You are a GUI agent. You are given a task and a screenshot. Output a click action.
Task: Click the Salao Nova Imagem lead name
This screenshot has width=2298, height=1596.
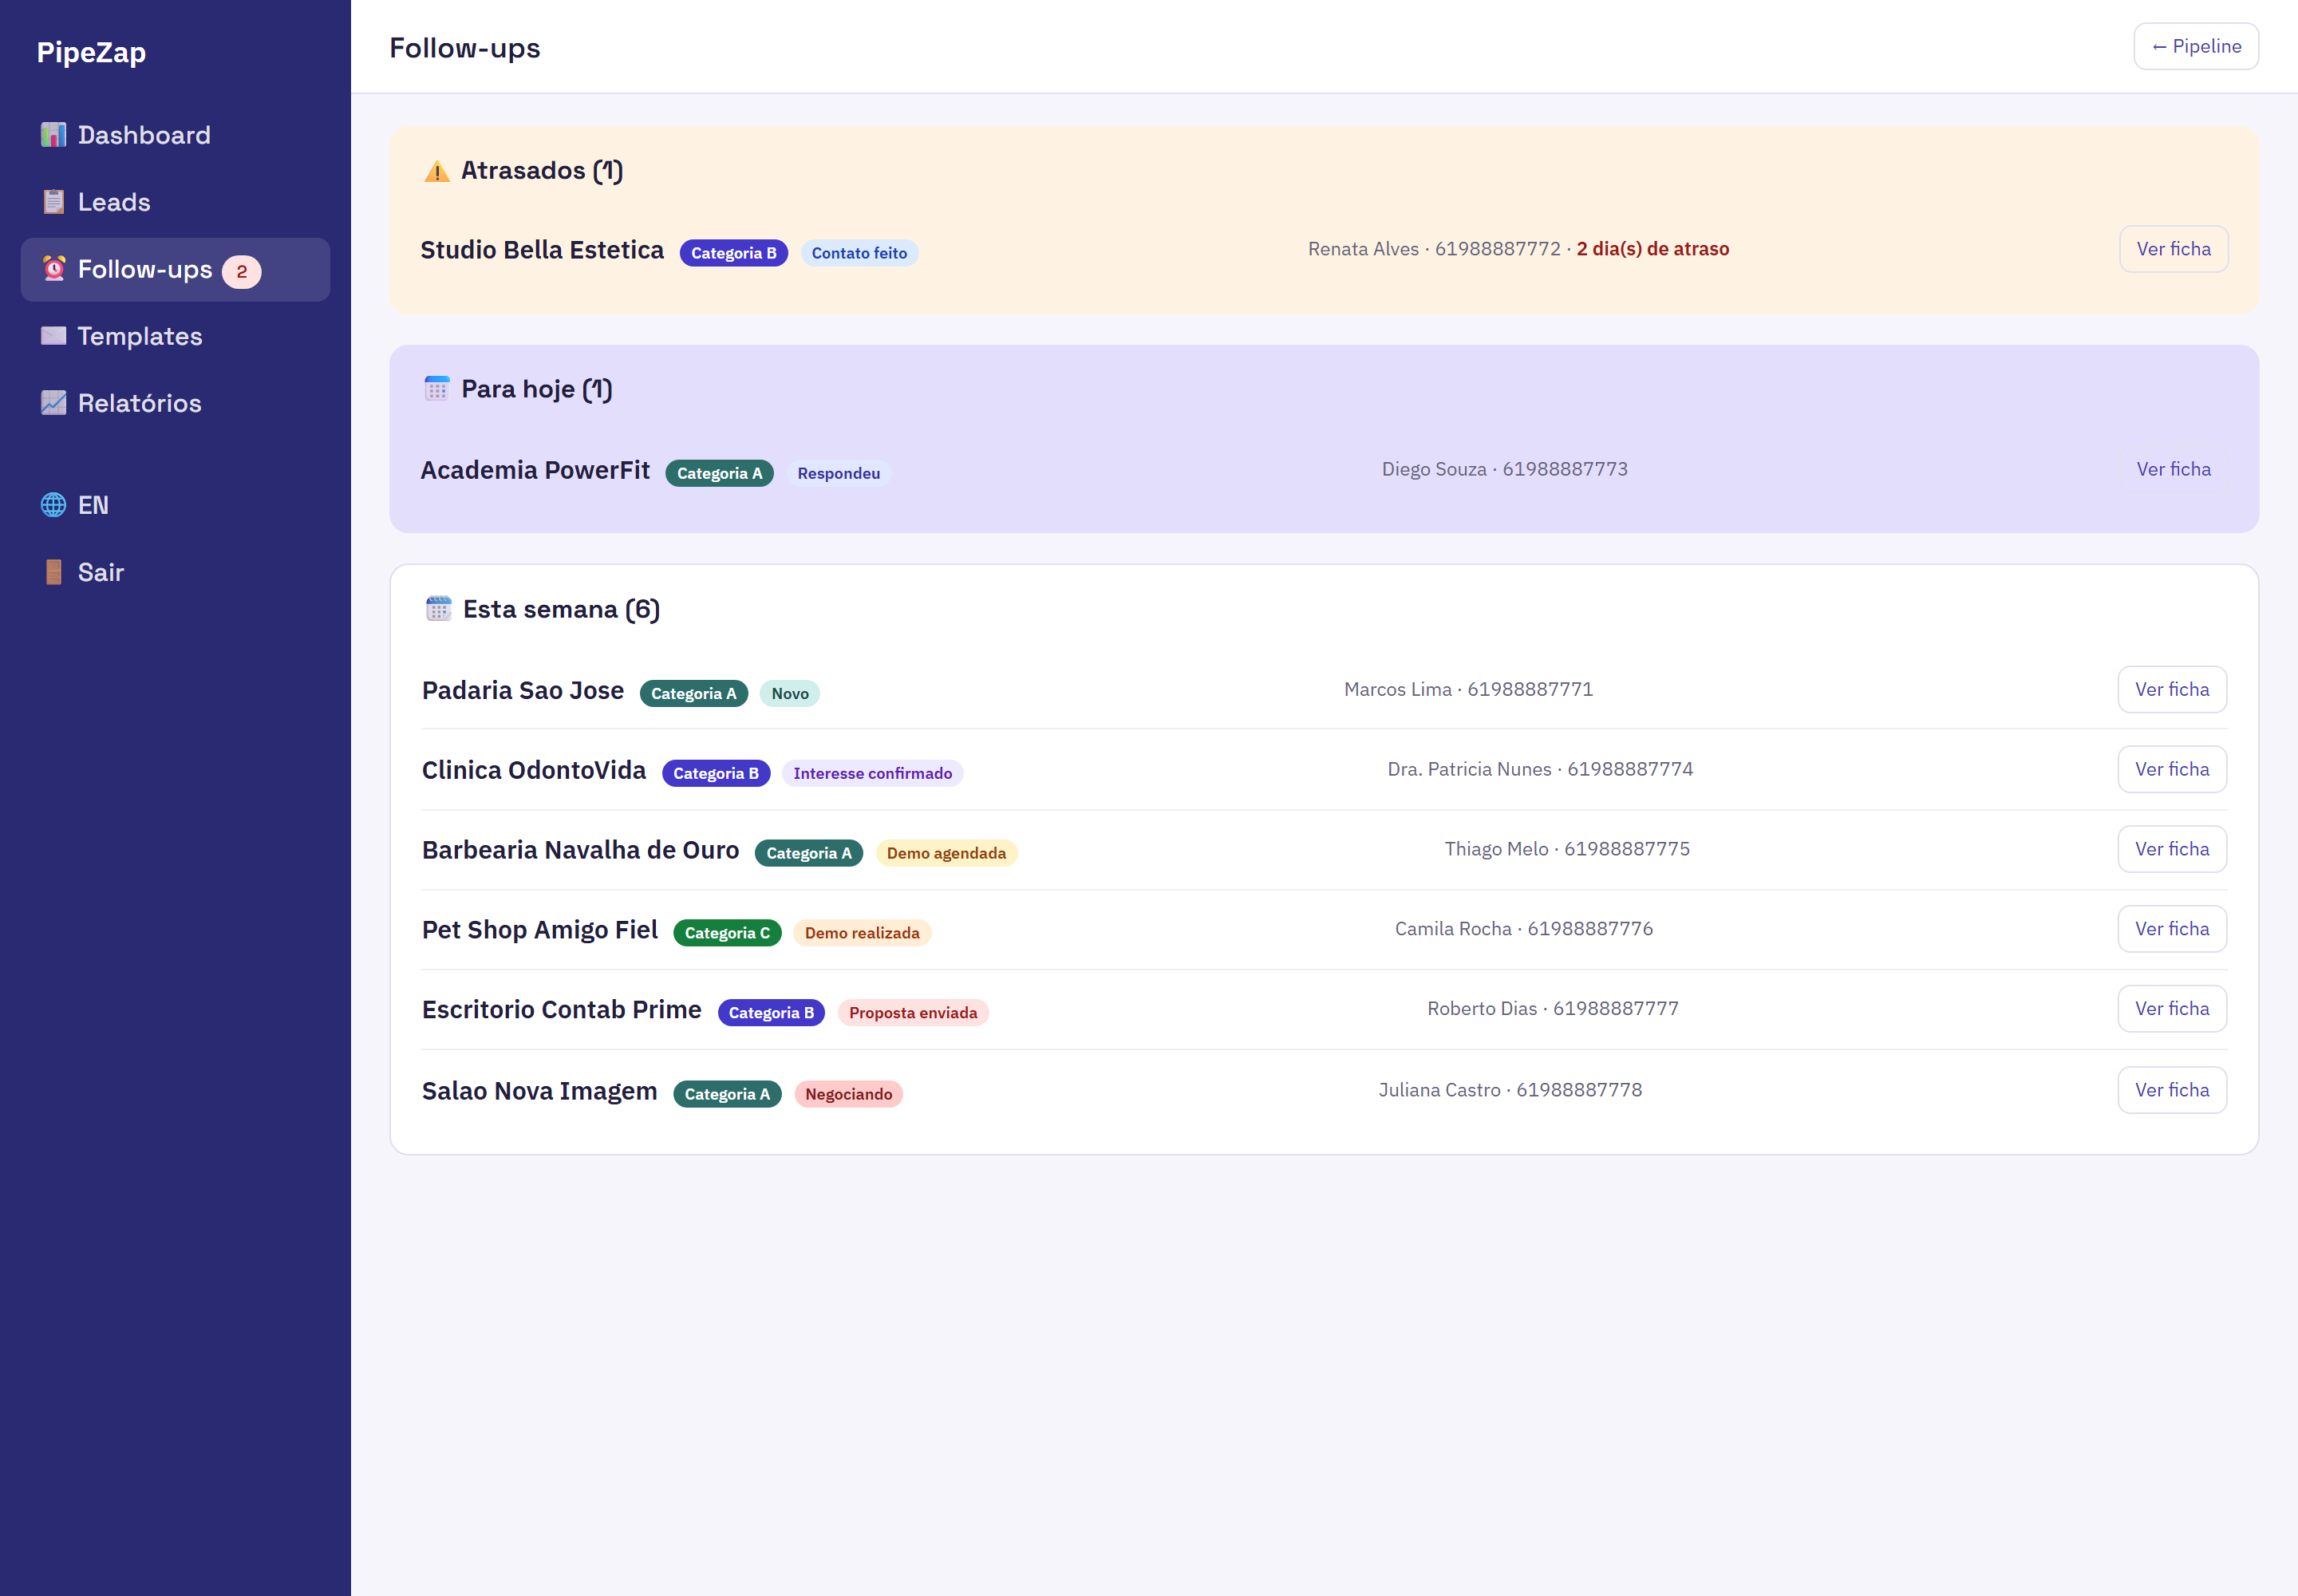pos(540,1091)
